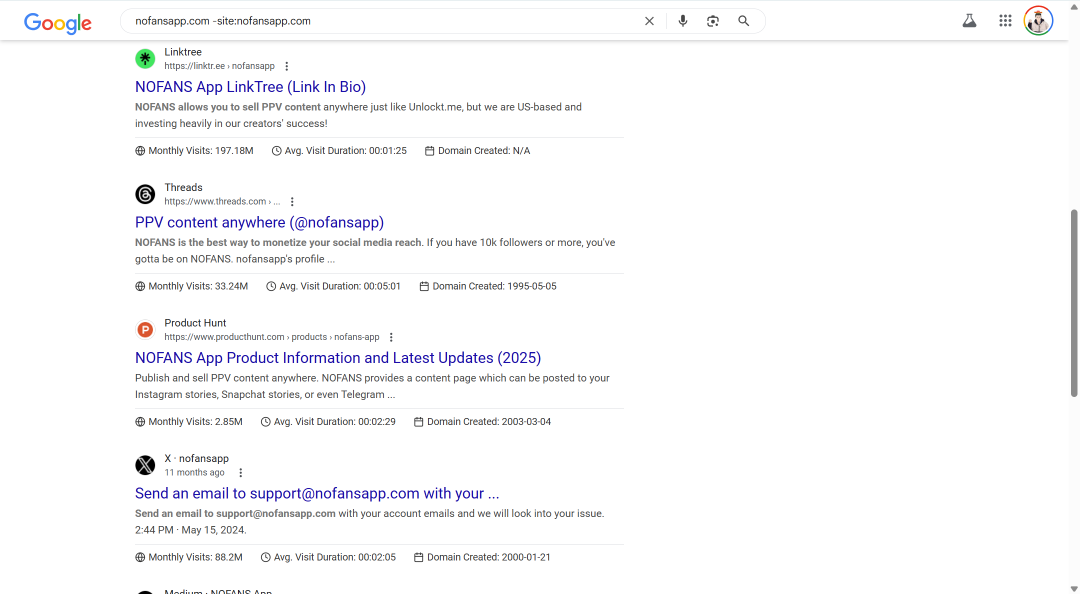Click calendar icon beside Domain Created: 2003-03-04
The image size is (1080, 594).
[418, 422]
